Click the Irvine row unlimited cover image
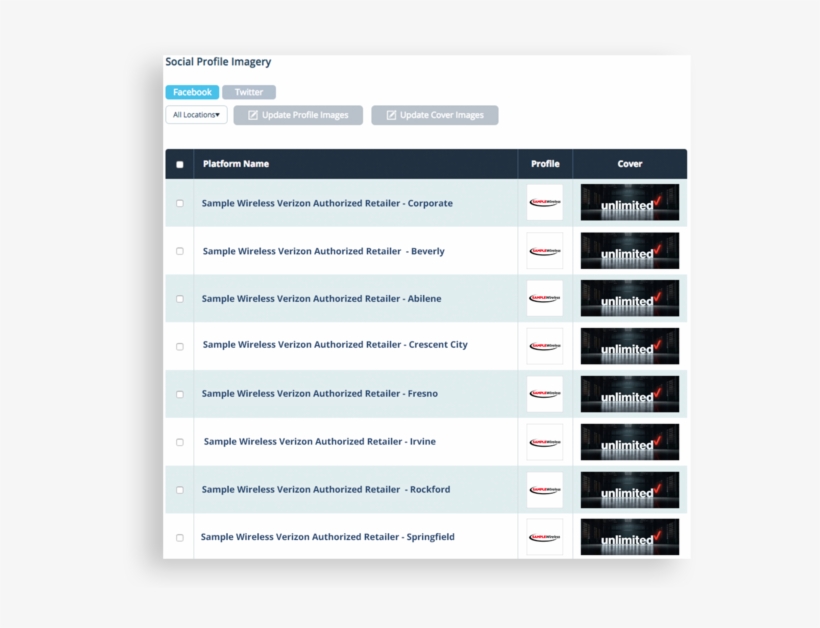This screenshot has width=820, height=628. 630,442
